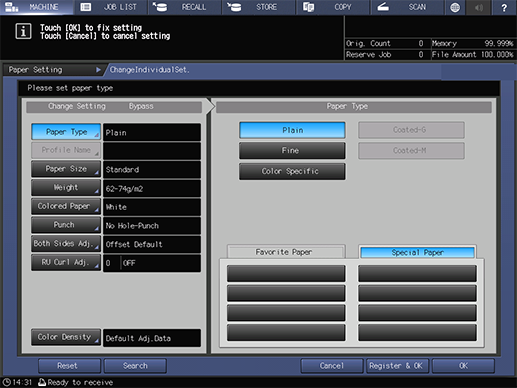Open the Color Density setting
The width and height of the screenshot is (517, 388).
point(66,337)
